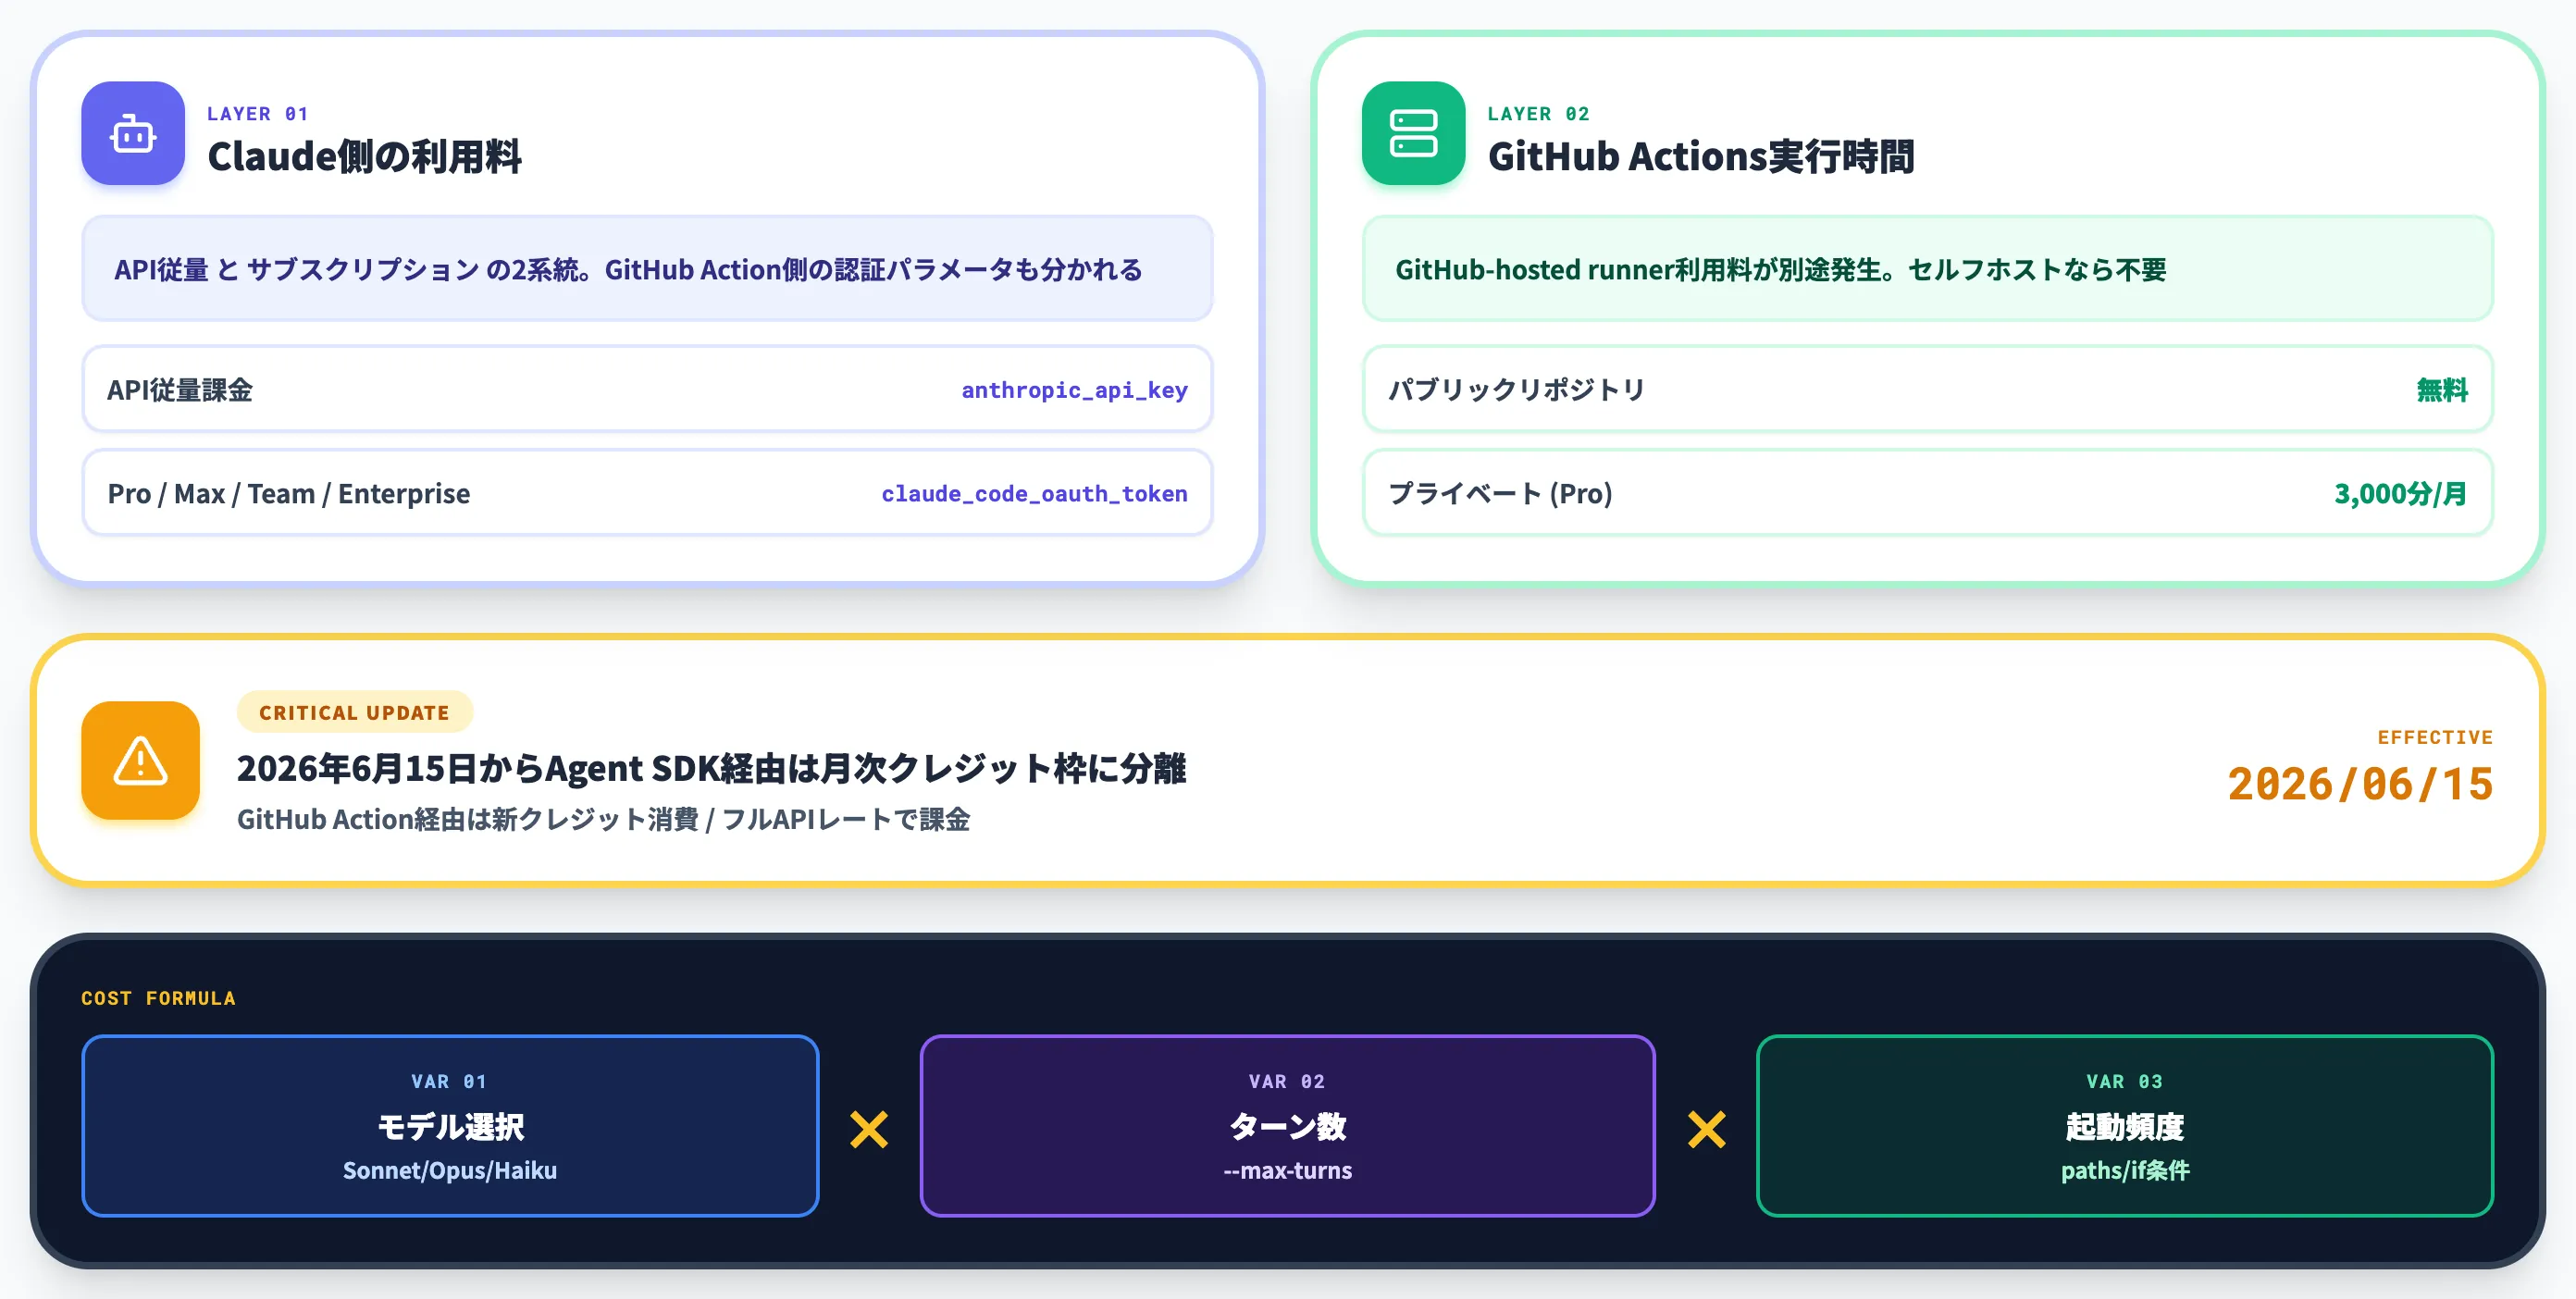The width and height of the screenshot is (2576, 1299).
Task: Click the LAYER 01 label
Action: pyautogui.click(x=258, y=113)
